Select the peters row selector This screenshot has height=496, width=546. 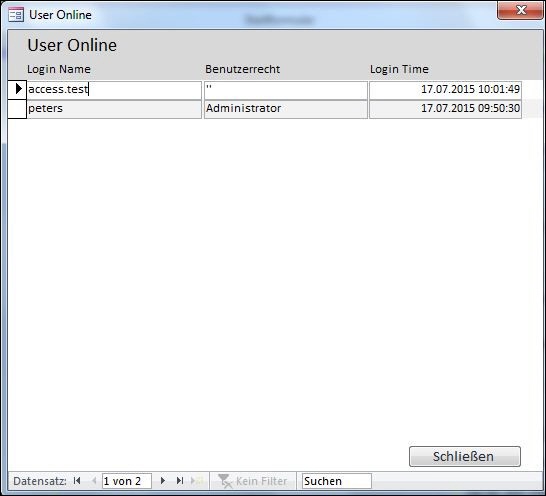(17, 109)
